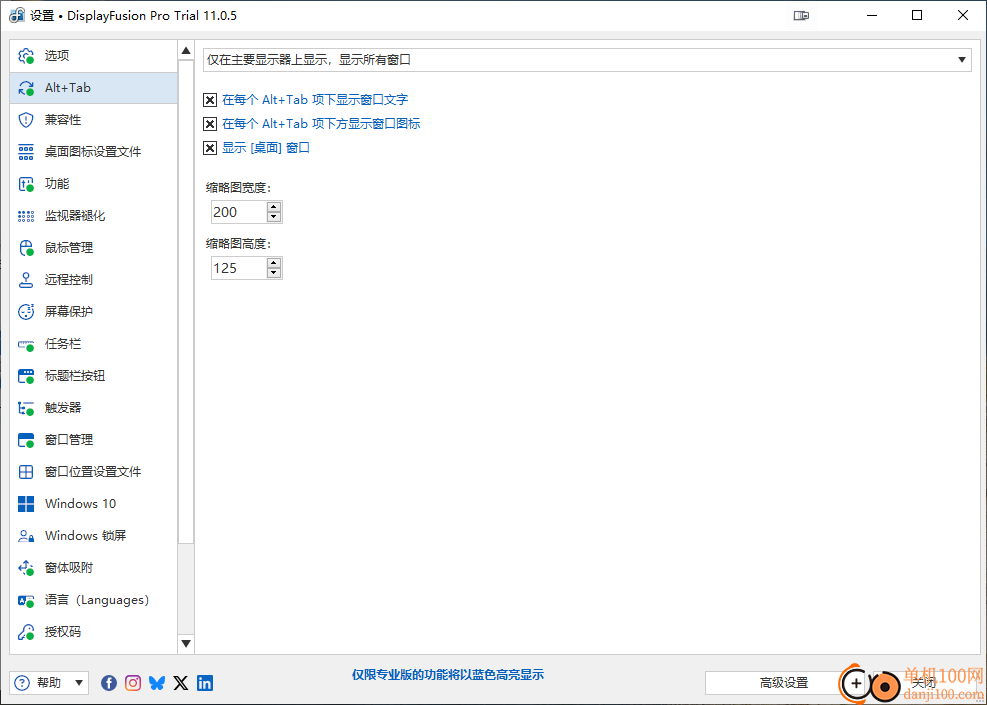This screenshot has height=705, width=987.
Task: Select 鼠标管理 label in sidebar
Action: pos(69,248)
